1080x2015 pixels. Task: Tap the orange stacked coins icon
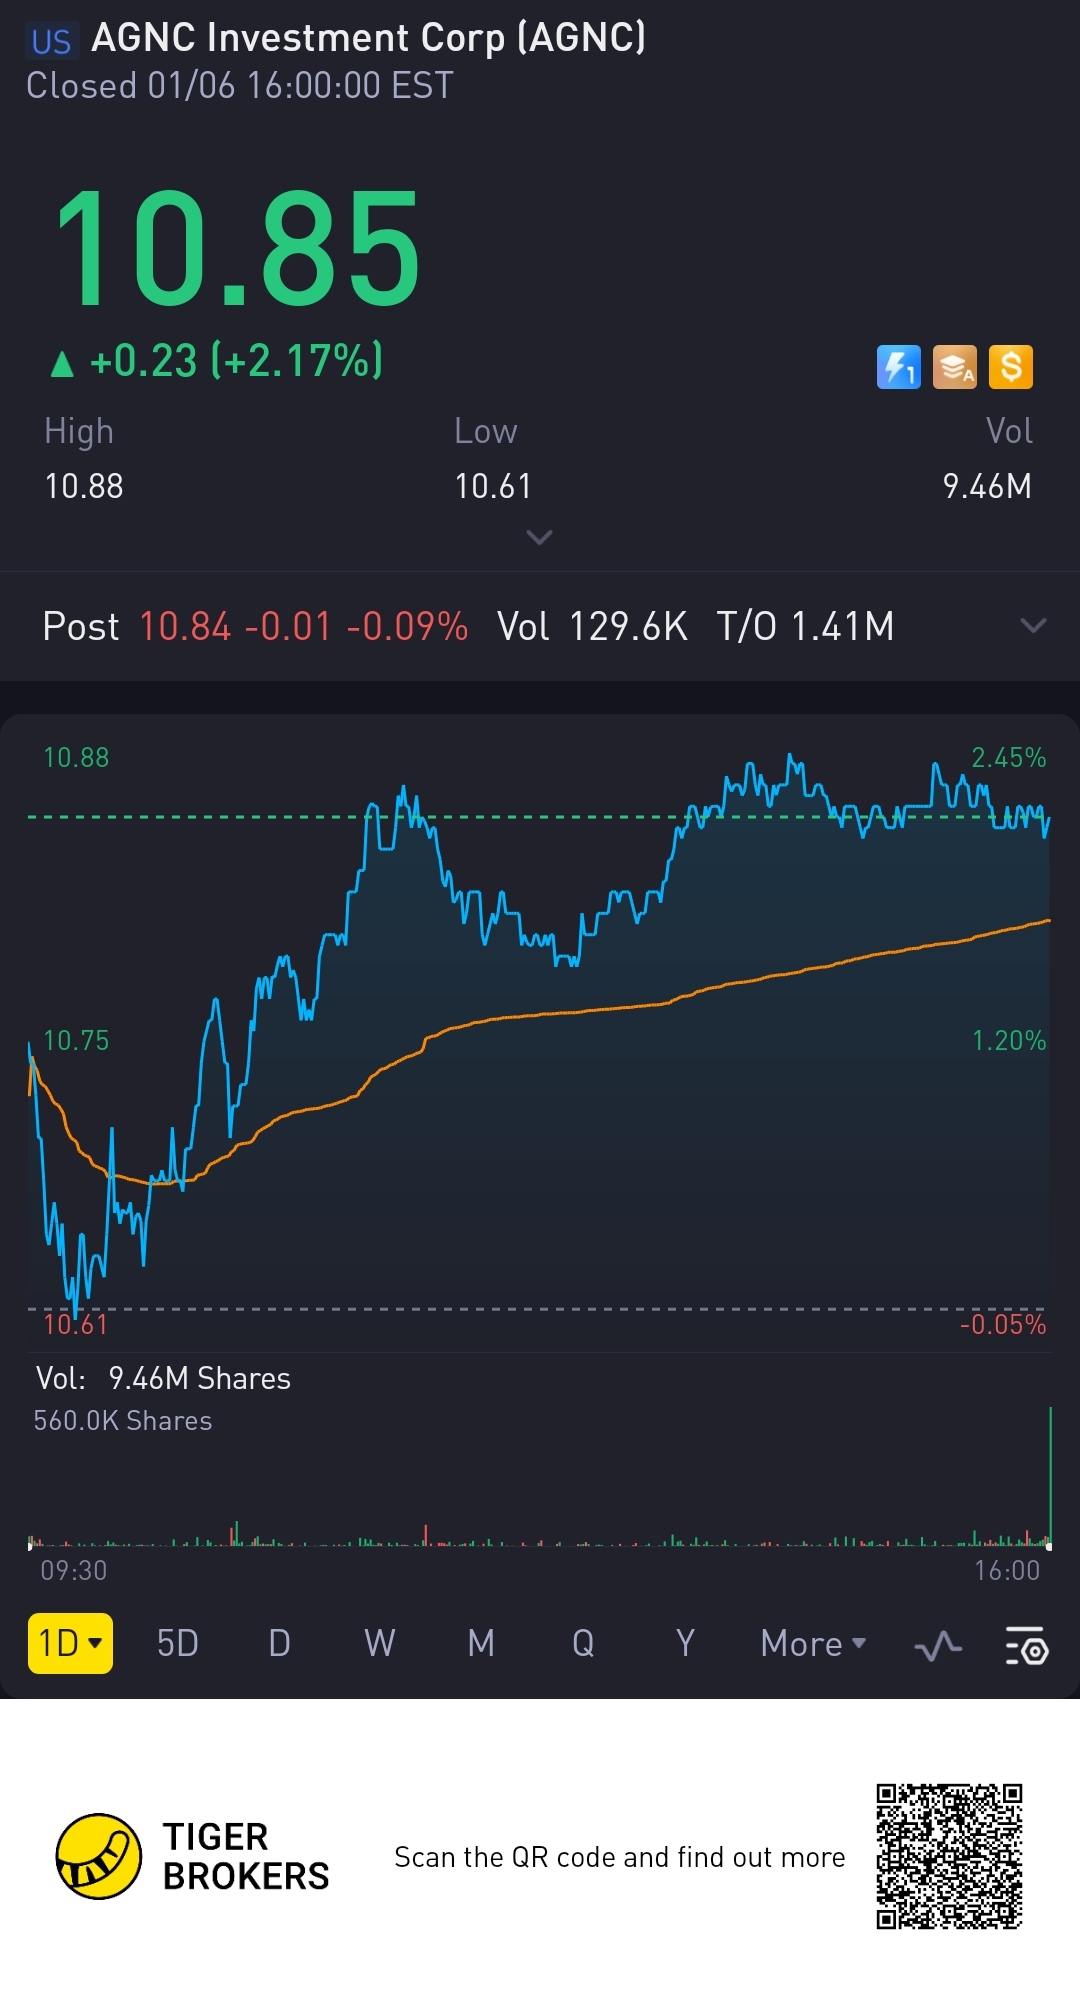[x=954, y=367]
